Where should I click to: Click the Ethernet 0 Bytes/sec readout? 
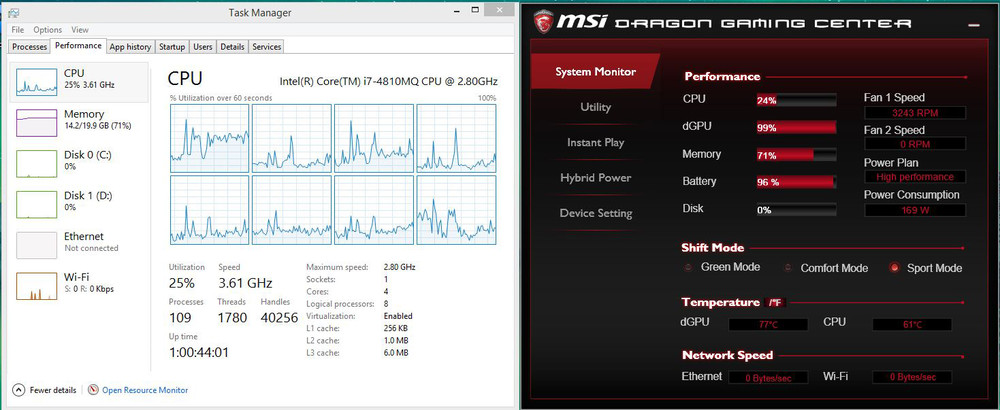click(x=768, y=378)
